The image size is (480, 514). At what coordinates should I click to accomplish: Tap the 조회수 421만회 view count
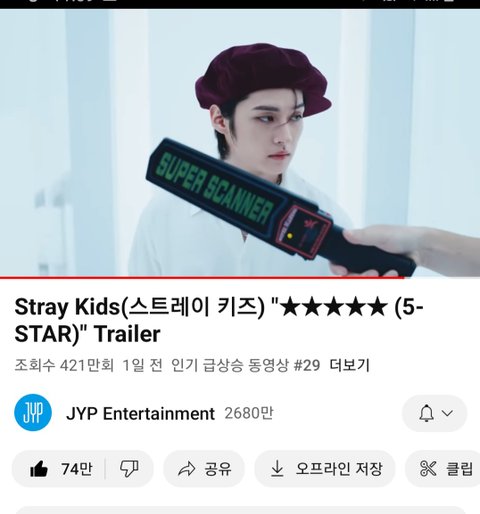tap(64, 365)
